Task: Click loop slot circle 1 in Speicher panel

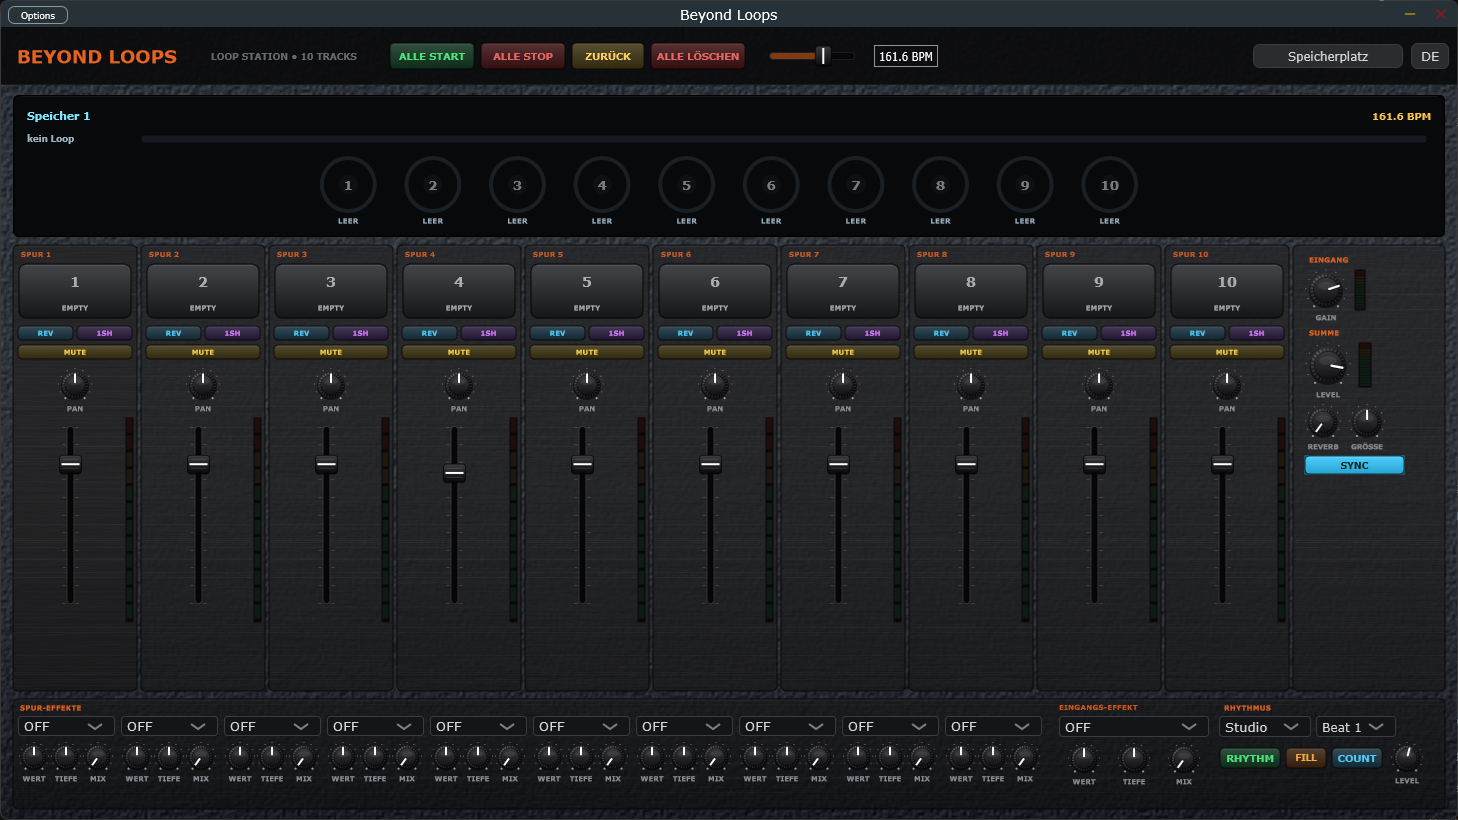Action: (x=348, y=185)
